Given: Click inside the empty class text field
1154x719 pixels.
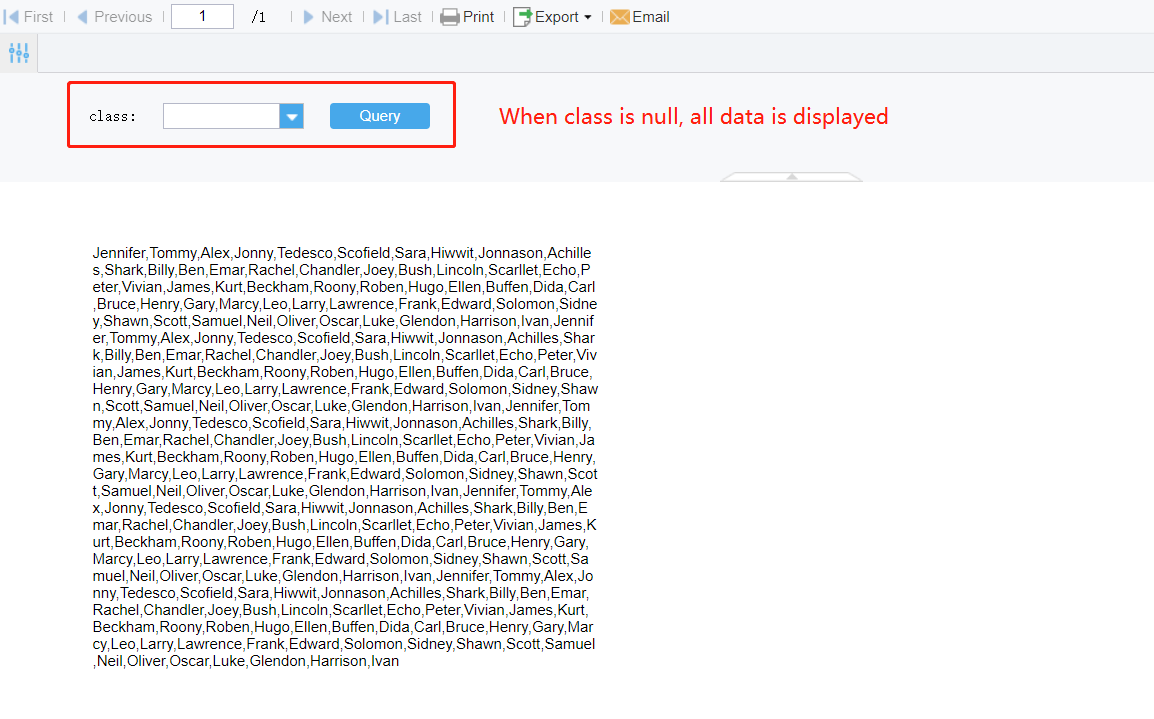Looking at the screenshot, I should [x=220, y=115].
